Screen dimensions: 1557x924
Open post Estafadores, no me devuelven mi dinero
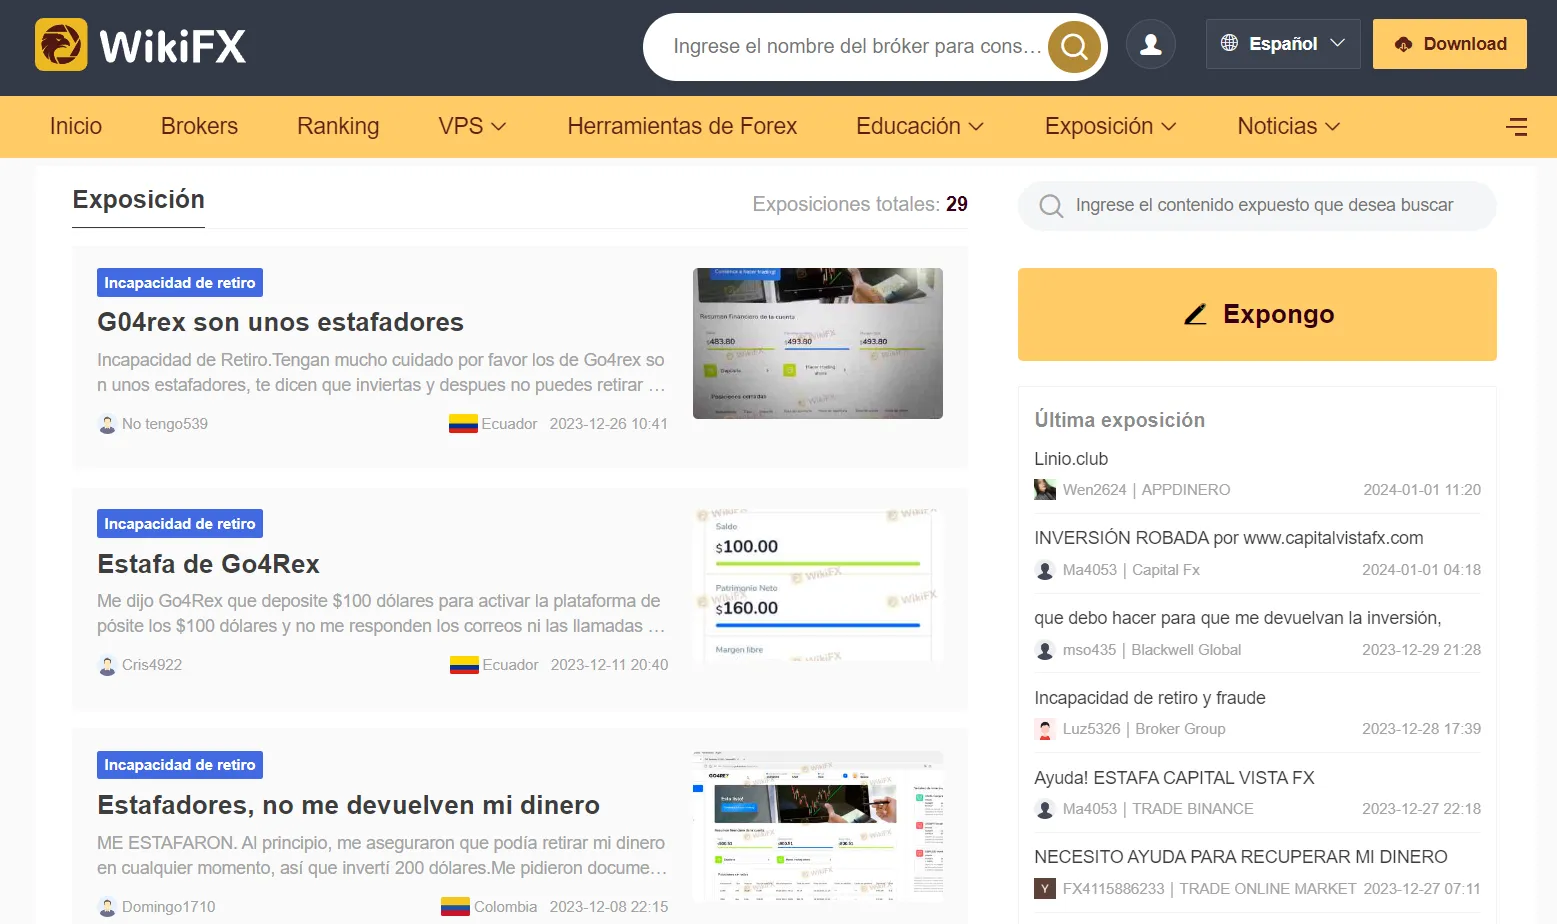pos(348,805)
